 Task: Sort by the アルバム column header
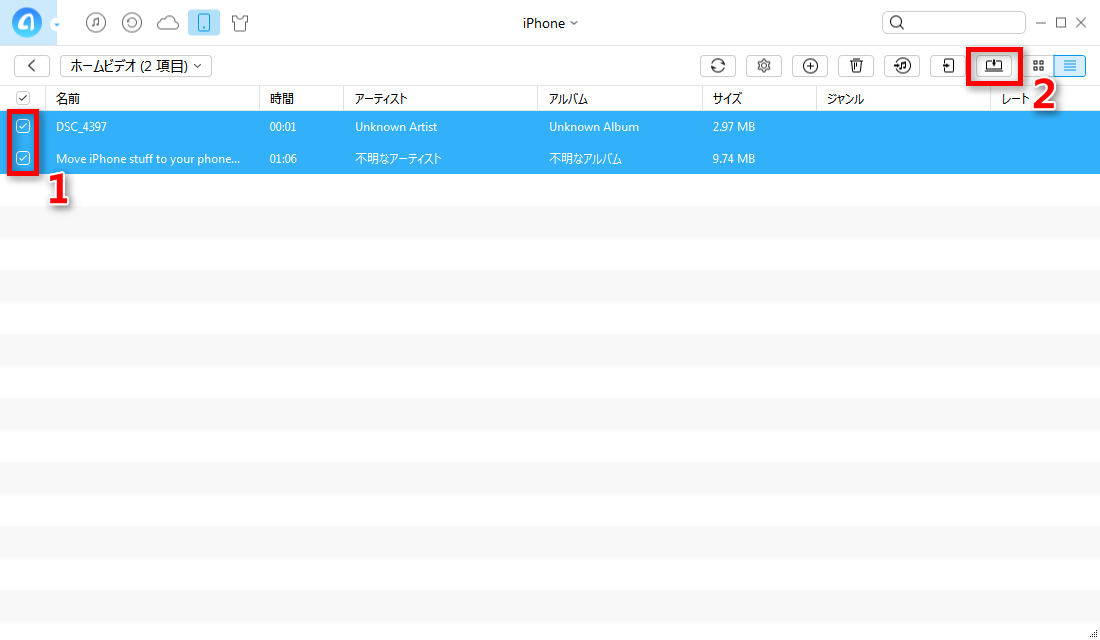pos(620,99)
